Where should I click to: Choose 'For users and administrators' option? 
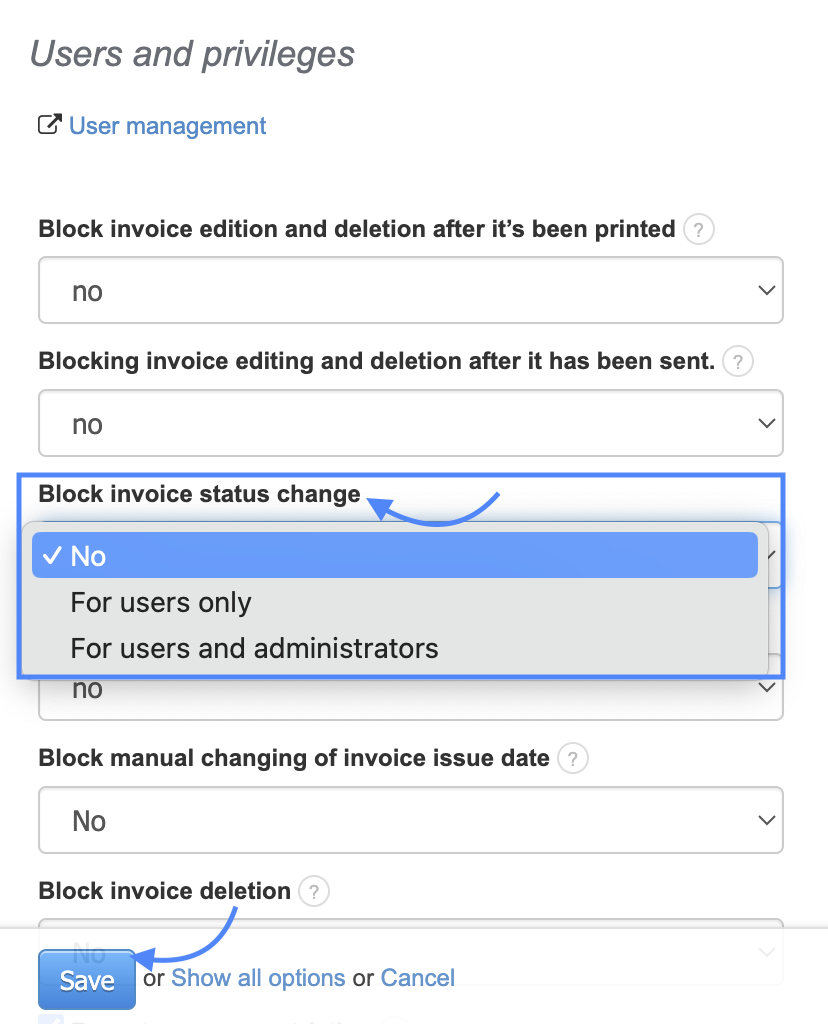pyautogui.click(x=254, y=649)
